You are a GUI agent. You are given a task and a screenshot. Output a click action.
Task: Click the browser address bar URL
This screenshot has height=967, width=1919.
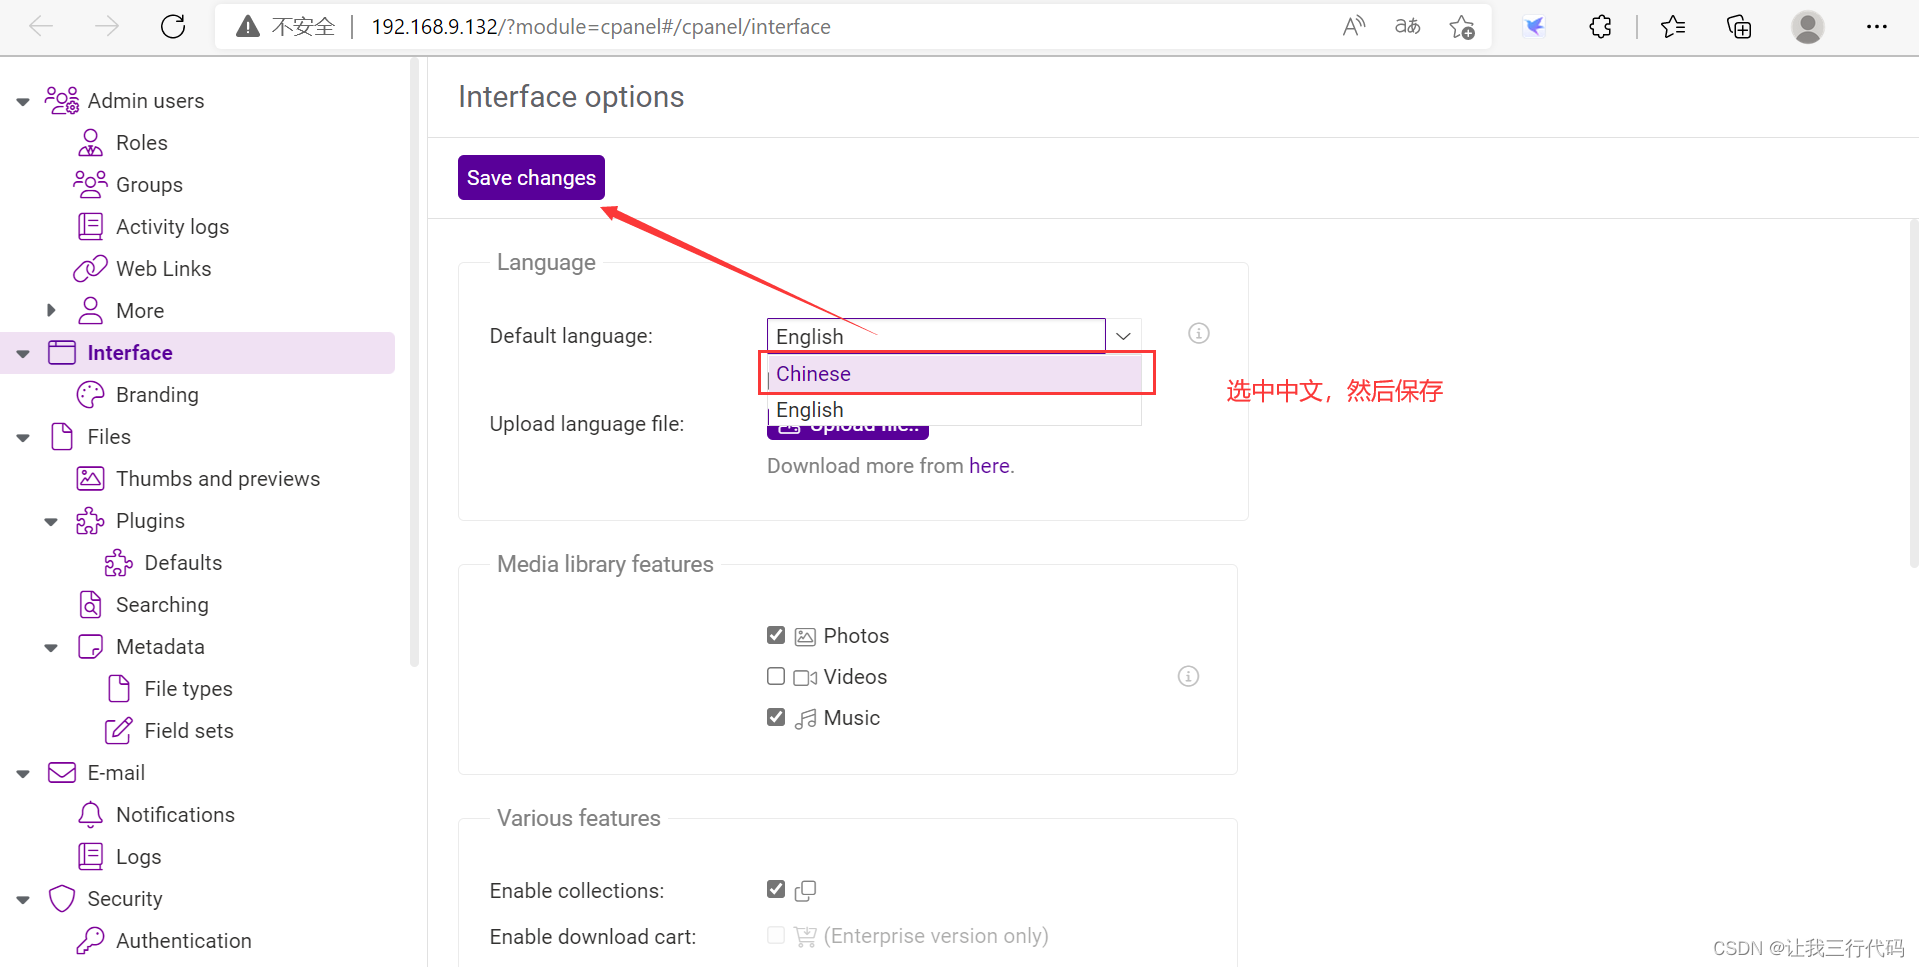tap(601, 27)
